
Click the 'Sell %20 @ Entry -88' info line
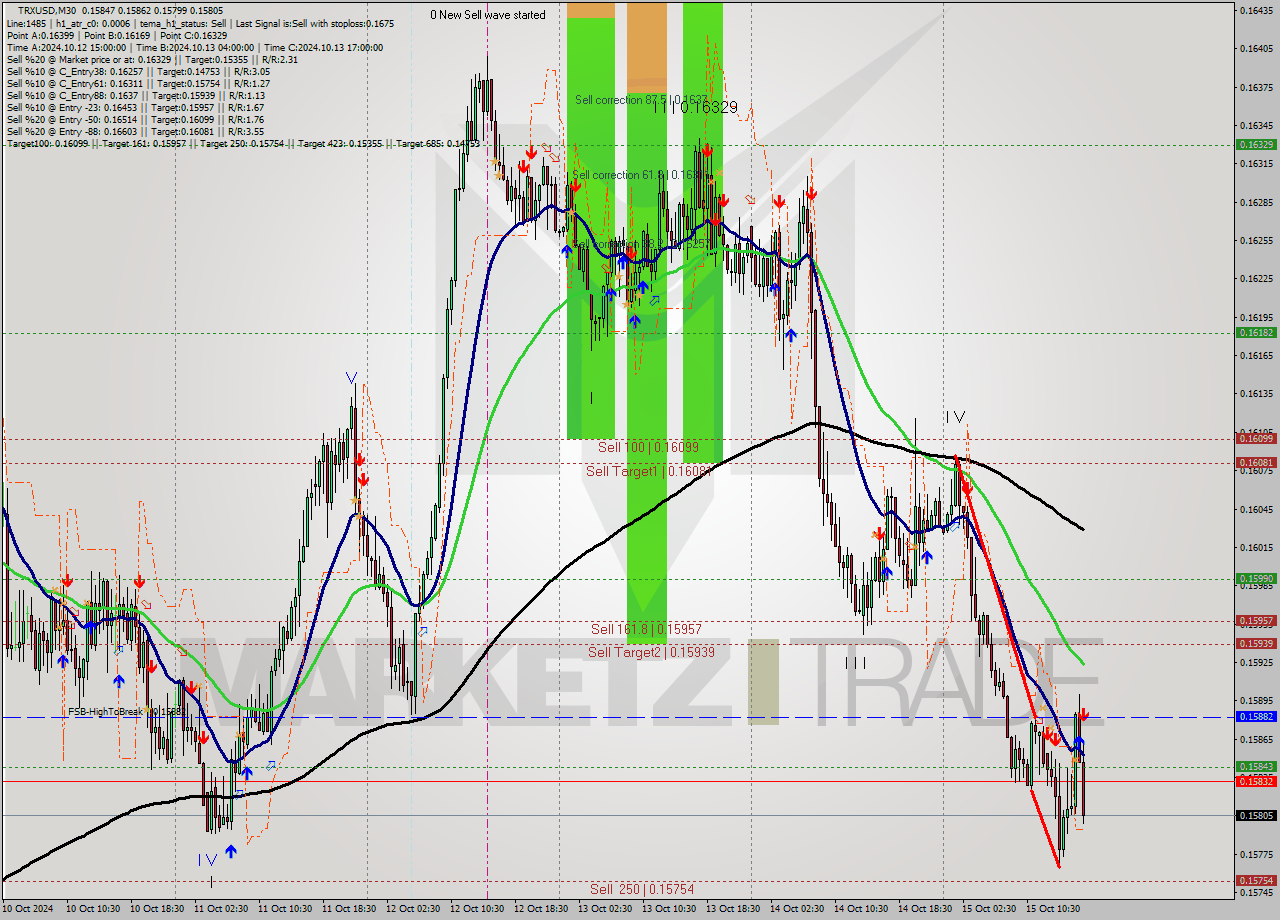pyautogui.click(x=135, y=131)
